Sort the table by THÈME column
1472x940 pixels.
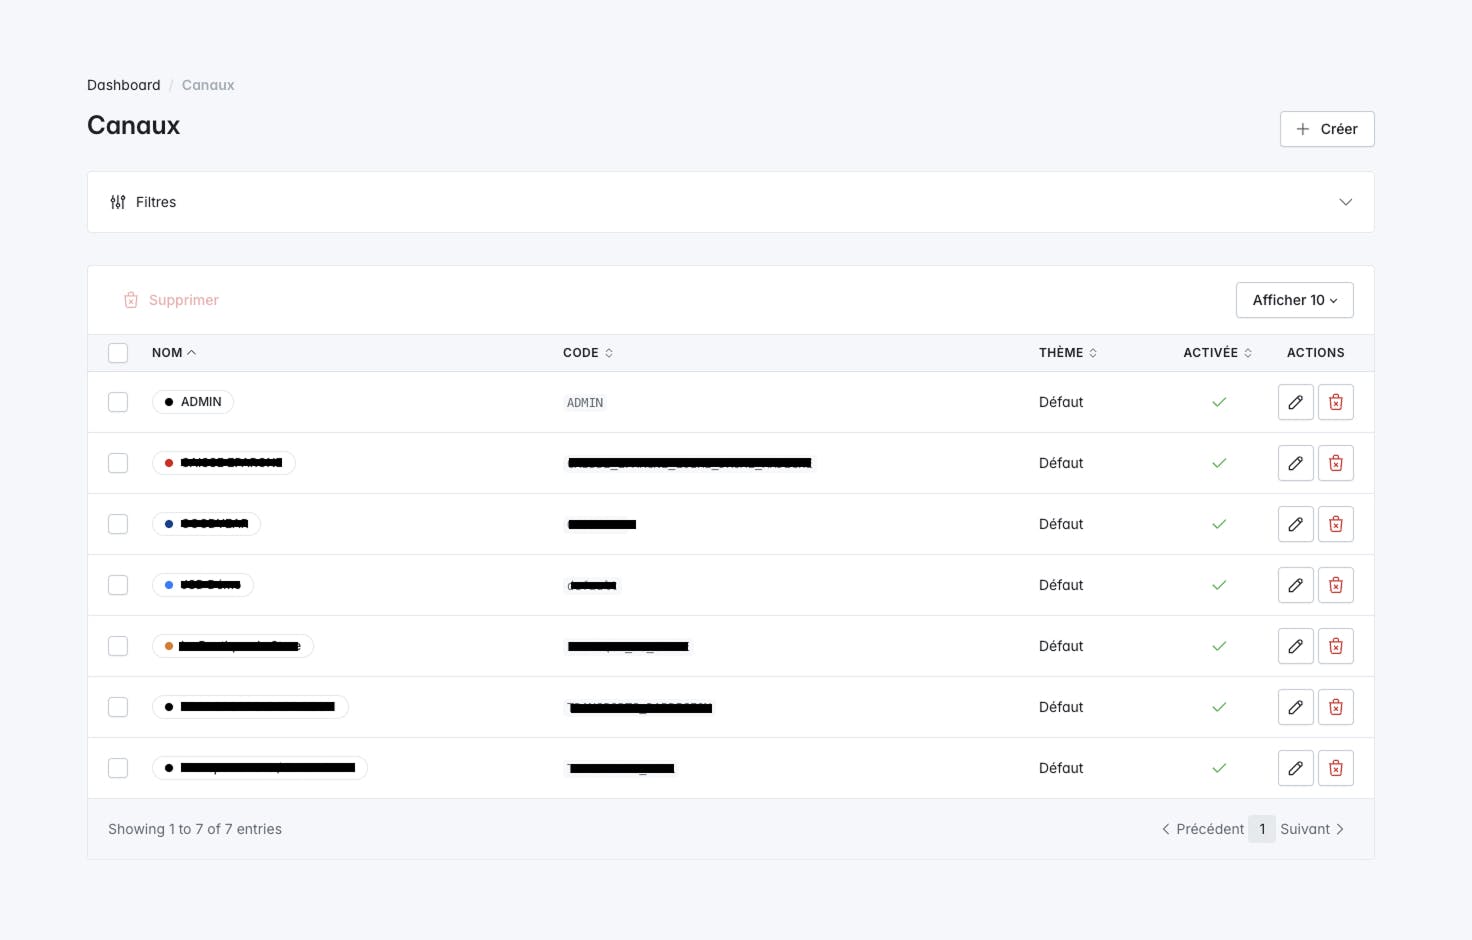(1068, 353)
